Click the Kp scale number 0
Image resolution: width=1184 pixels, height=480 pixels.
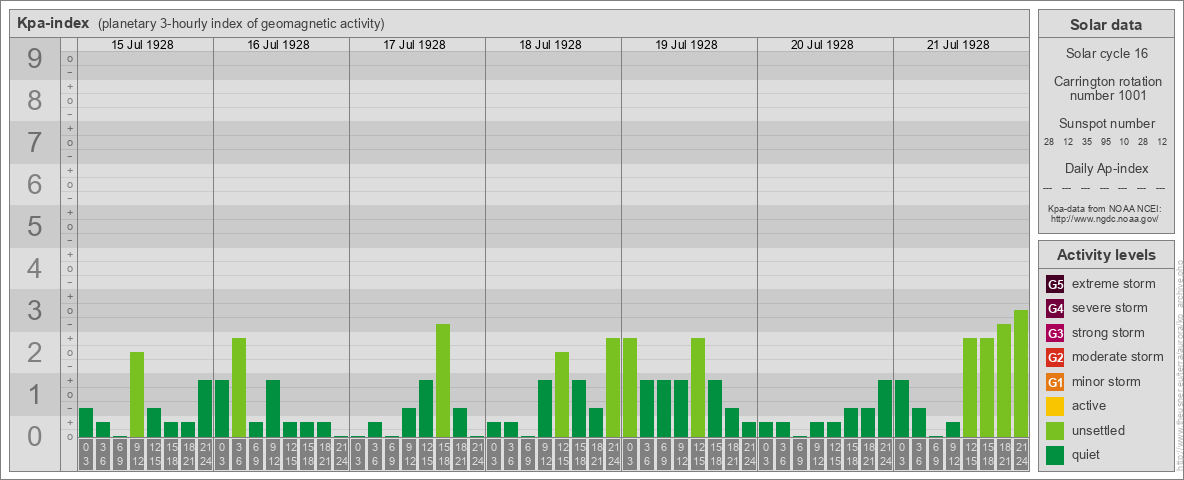pyautogui.click(x=35, y=436)
